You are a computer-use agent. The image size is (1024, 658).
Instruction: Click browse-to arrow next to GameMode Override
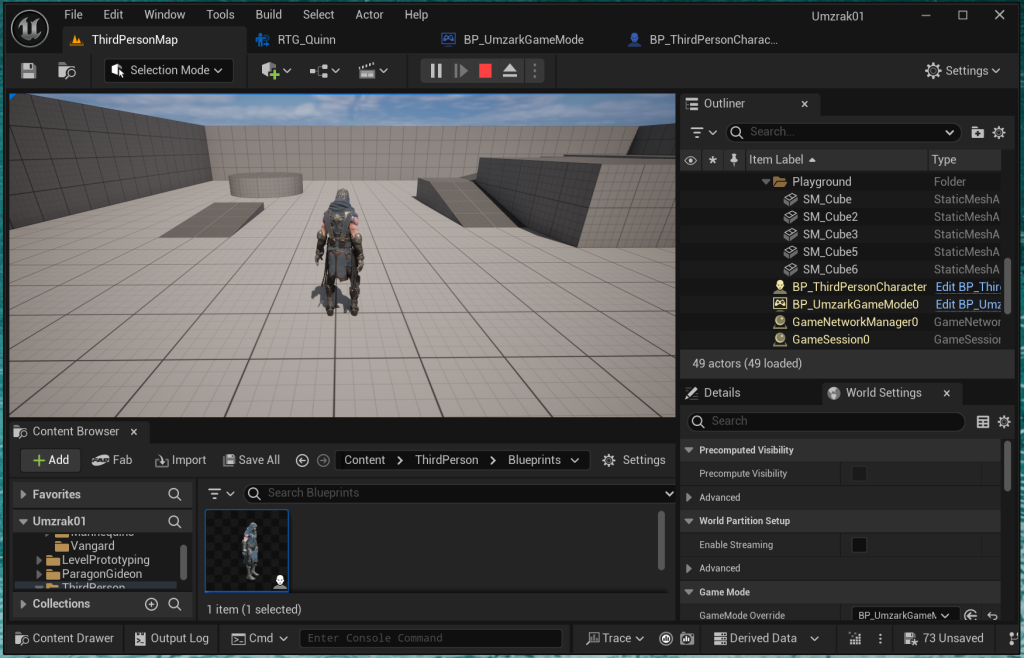(x=970, y=615)
